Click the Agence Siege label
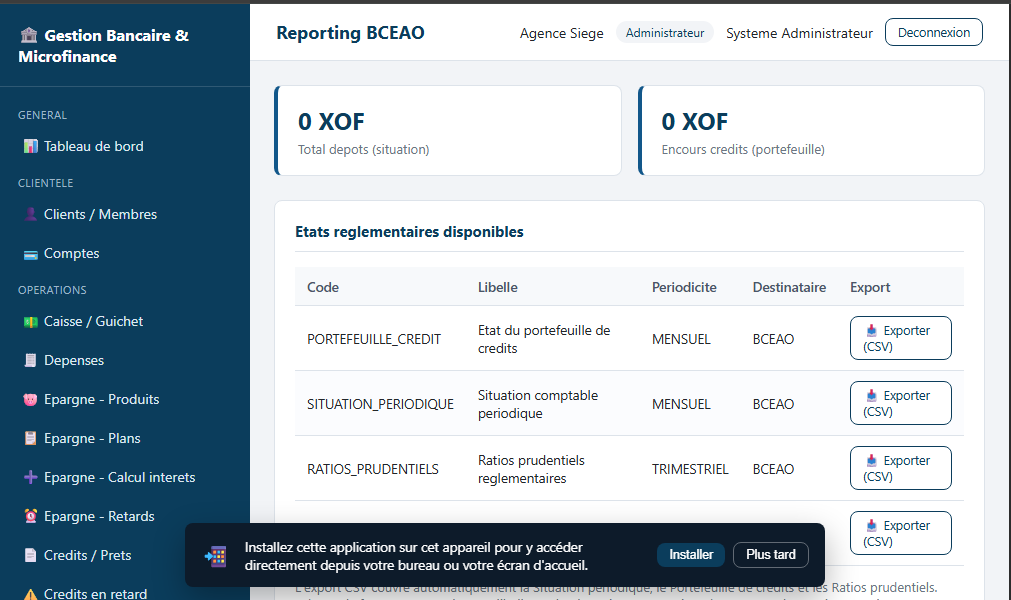This screenshot has height=600, width=1011. [562, 34]
